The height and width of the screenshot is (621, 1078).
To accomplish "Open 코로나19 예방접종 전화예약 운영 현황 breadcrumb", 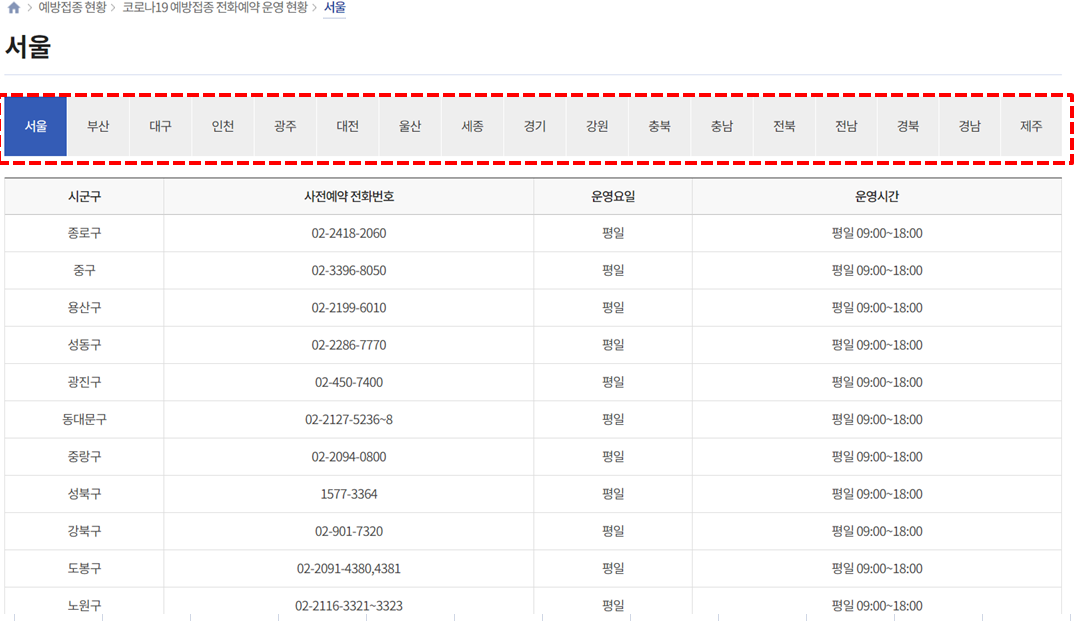I will coord(215,8).
